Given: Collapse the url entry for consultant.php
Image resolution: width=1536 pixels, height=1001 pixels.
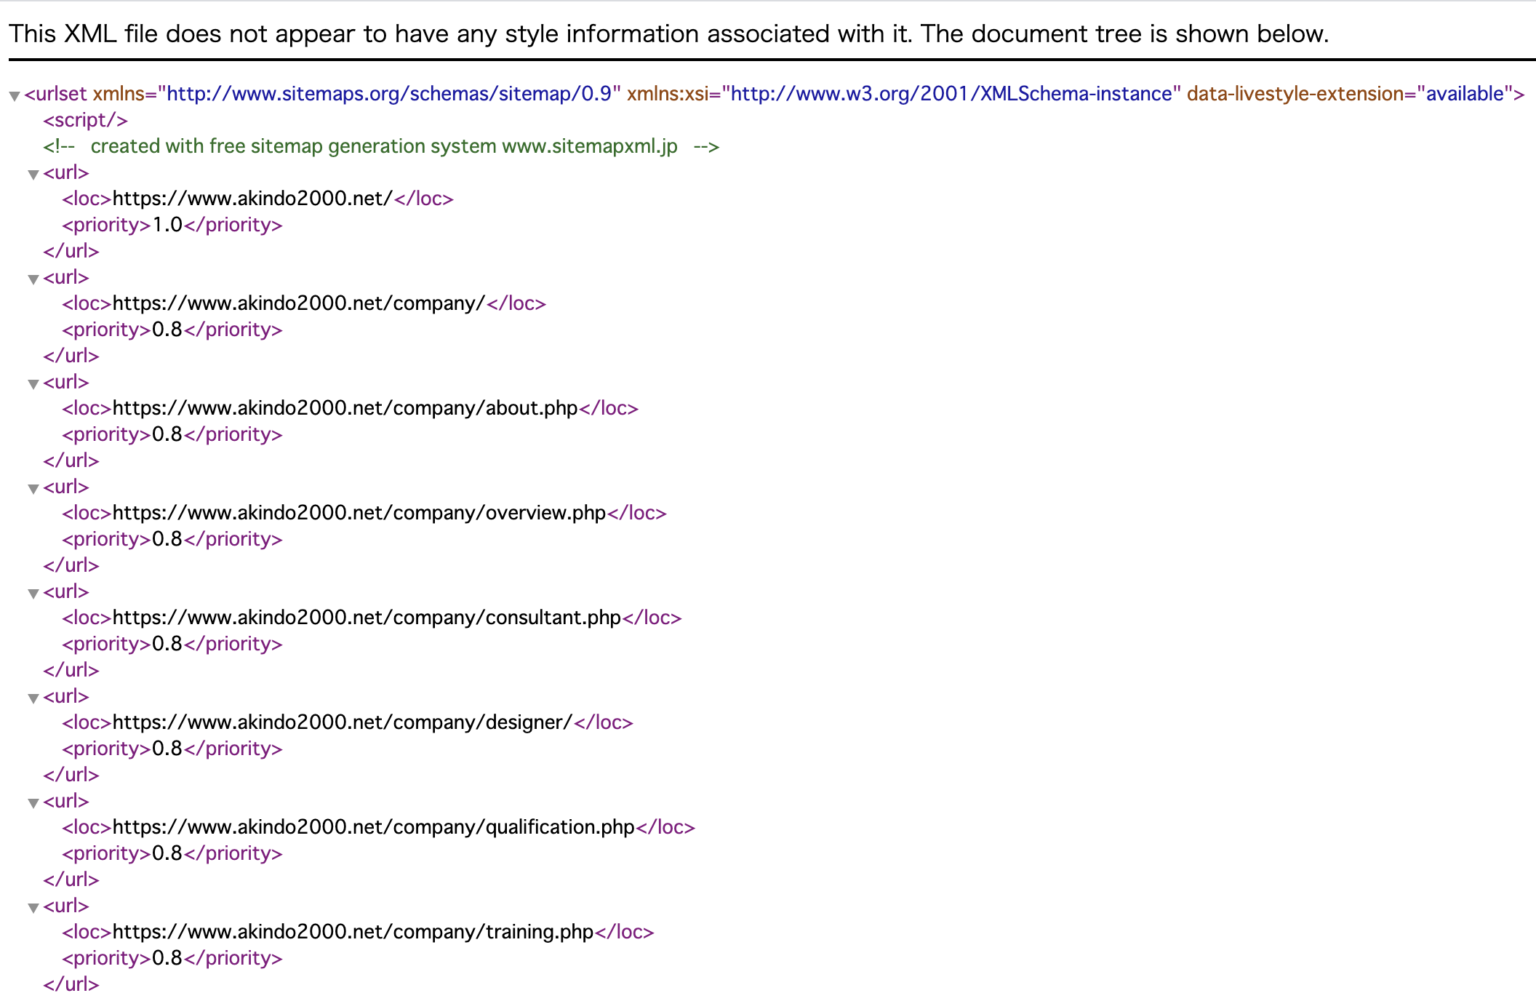Looking at the screenshot, I should point(33,593).
